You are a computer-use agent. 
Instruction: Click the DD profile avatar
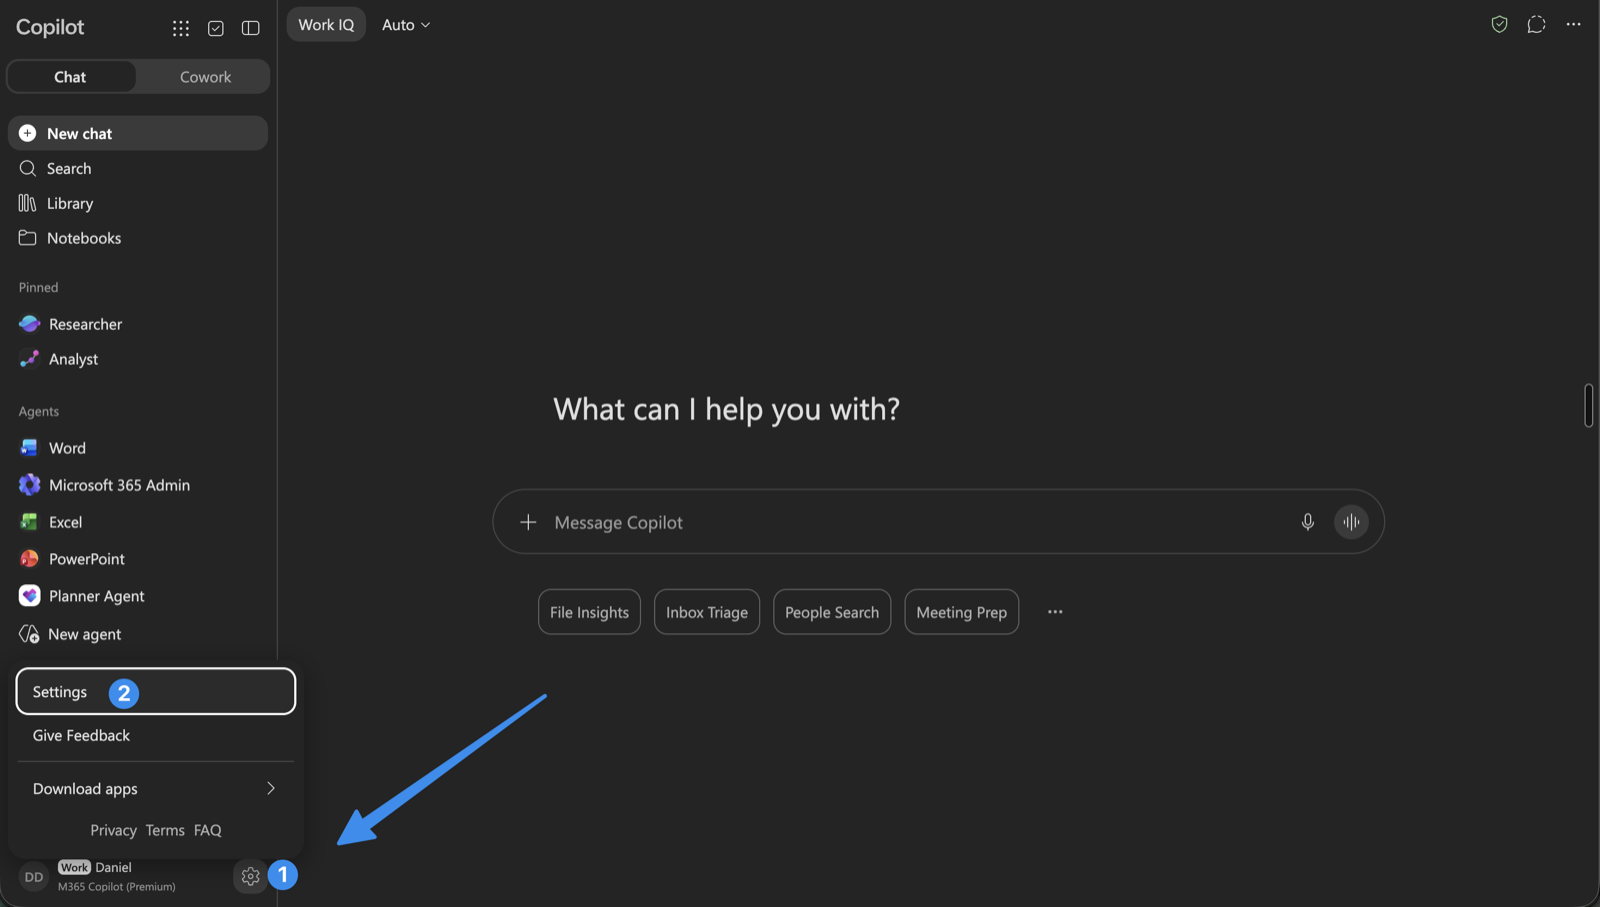point(34,877)
